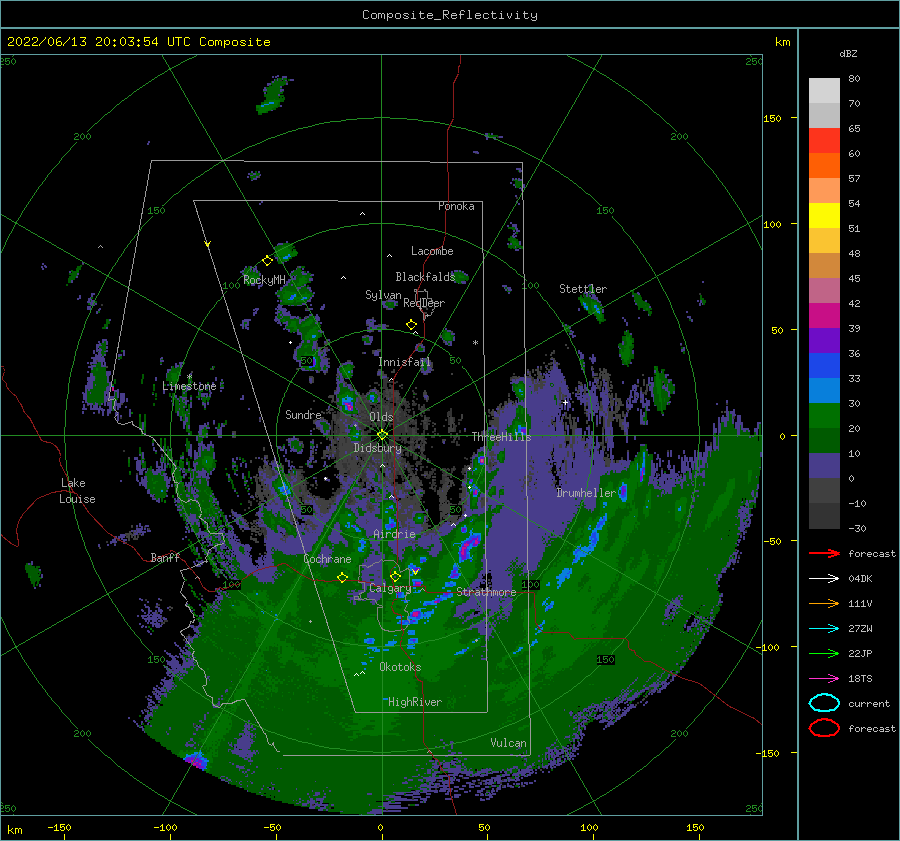Image resolution: width=900 pixels, height=841 pixels.
Task: Click the Composite_Reflectivity title
Action: point(449,15)
